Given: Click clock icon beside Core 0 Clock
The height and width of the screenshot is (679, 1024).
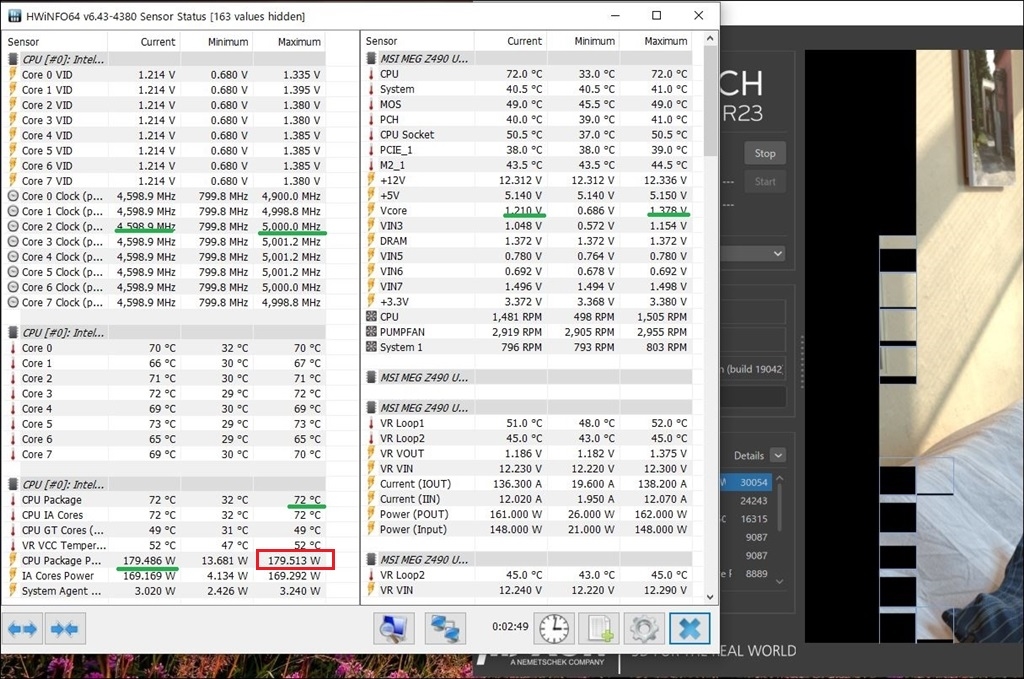Looking at the screenshot, I should pyautogui.click(x=12, y=196).
